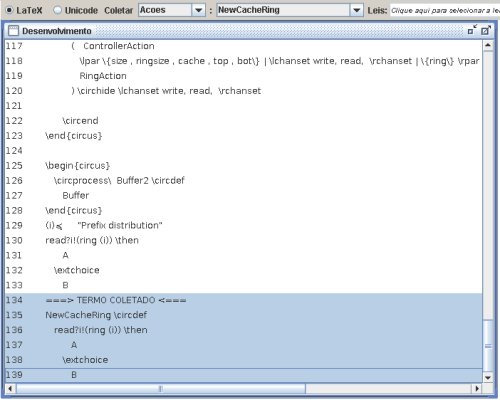
Task: Click the RingAction text on line 119
Action: (103, 76)
